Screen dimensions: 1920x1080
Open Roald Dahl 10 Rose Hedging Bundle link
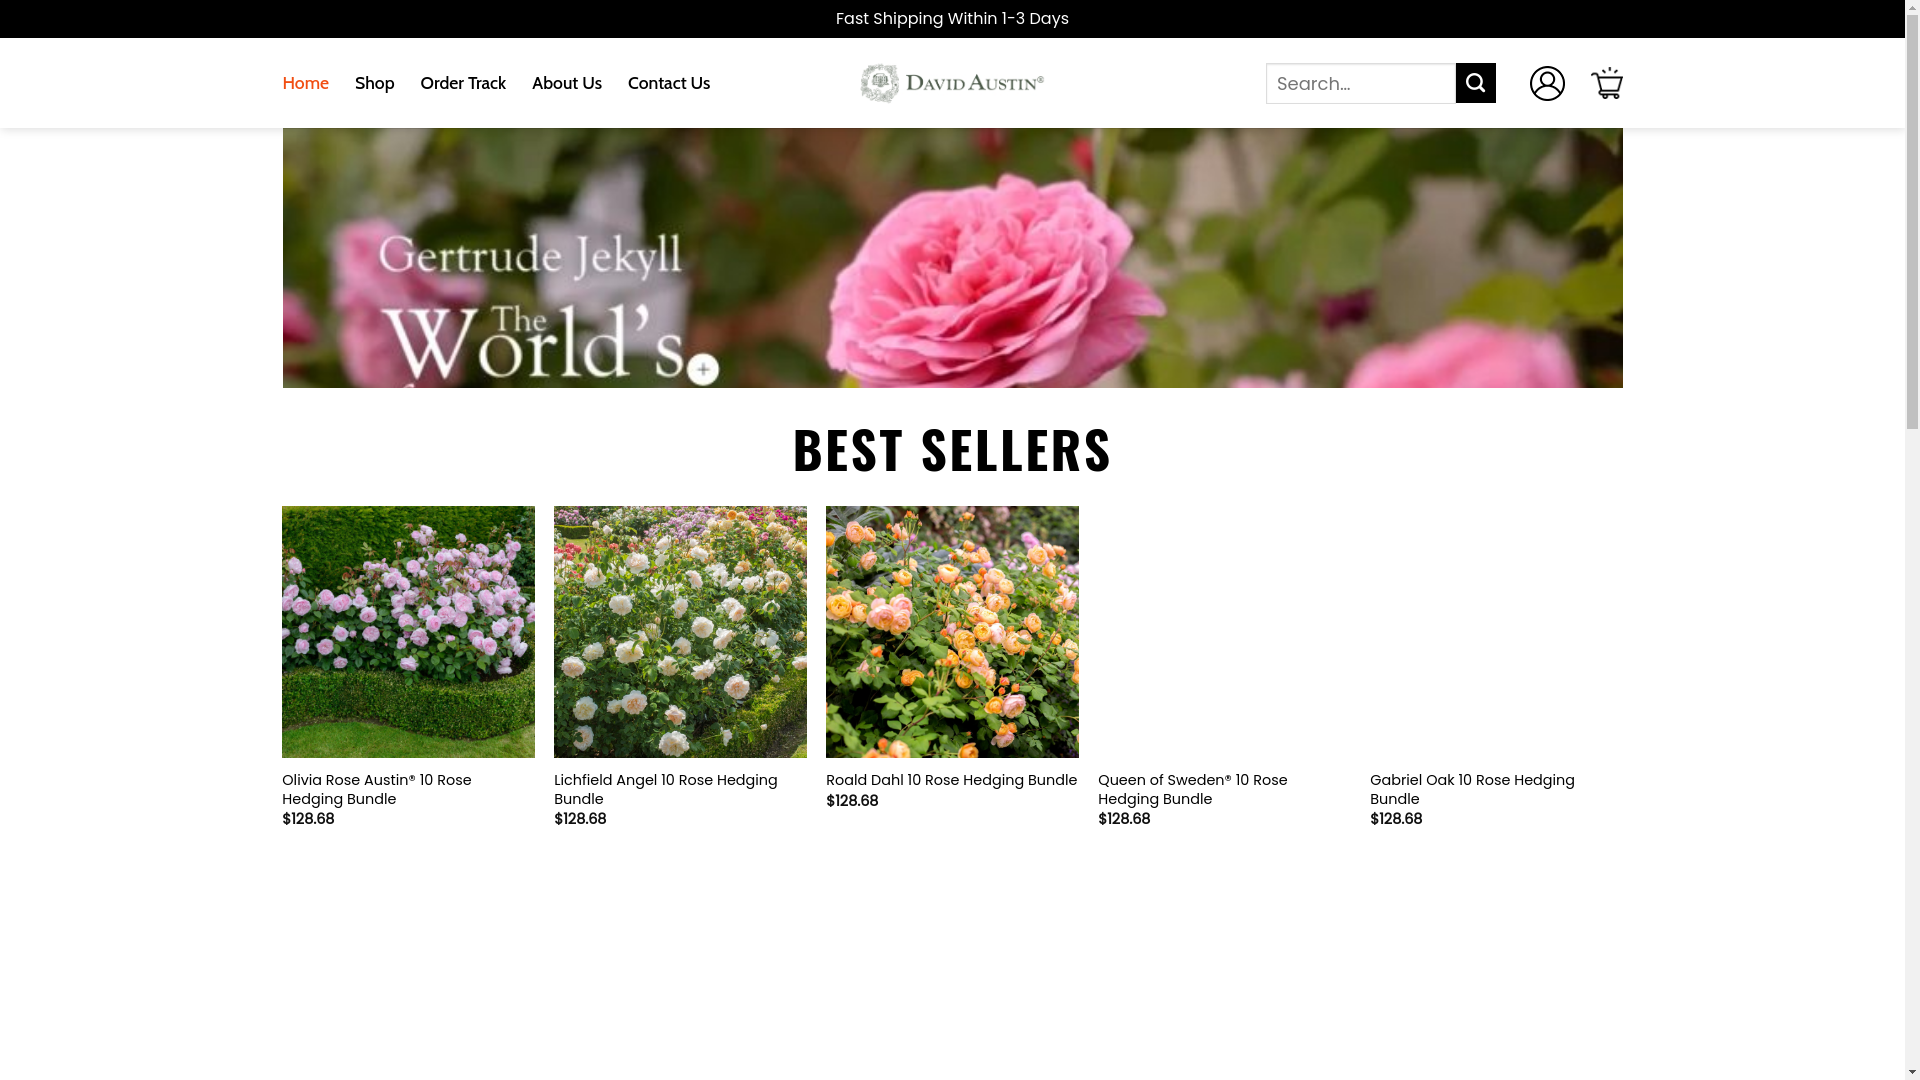pyautogui.click(x=951, y=780)
